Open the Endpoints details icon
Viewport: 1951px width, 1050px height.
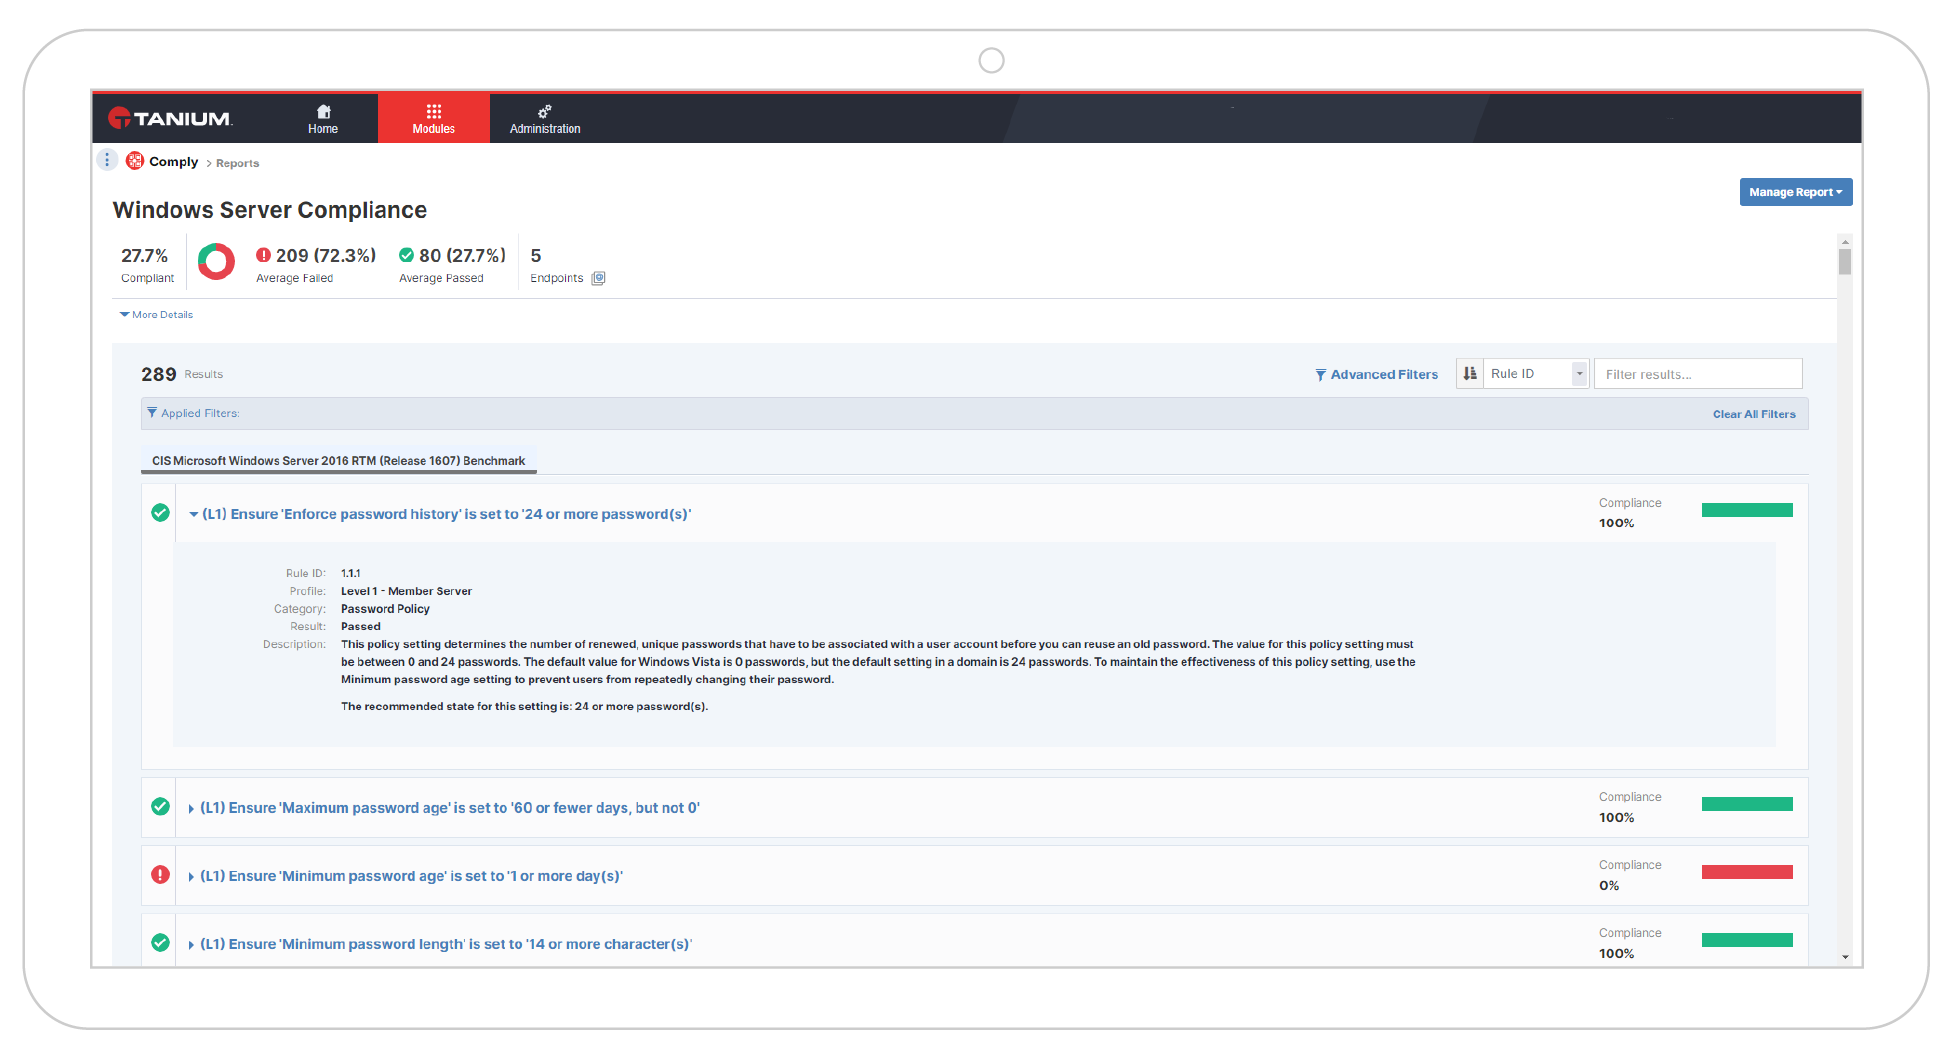(598, 279)
